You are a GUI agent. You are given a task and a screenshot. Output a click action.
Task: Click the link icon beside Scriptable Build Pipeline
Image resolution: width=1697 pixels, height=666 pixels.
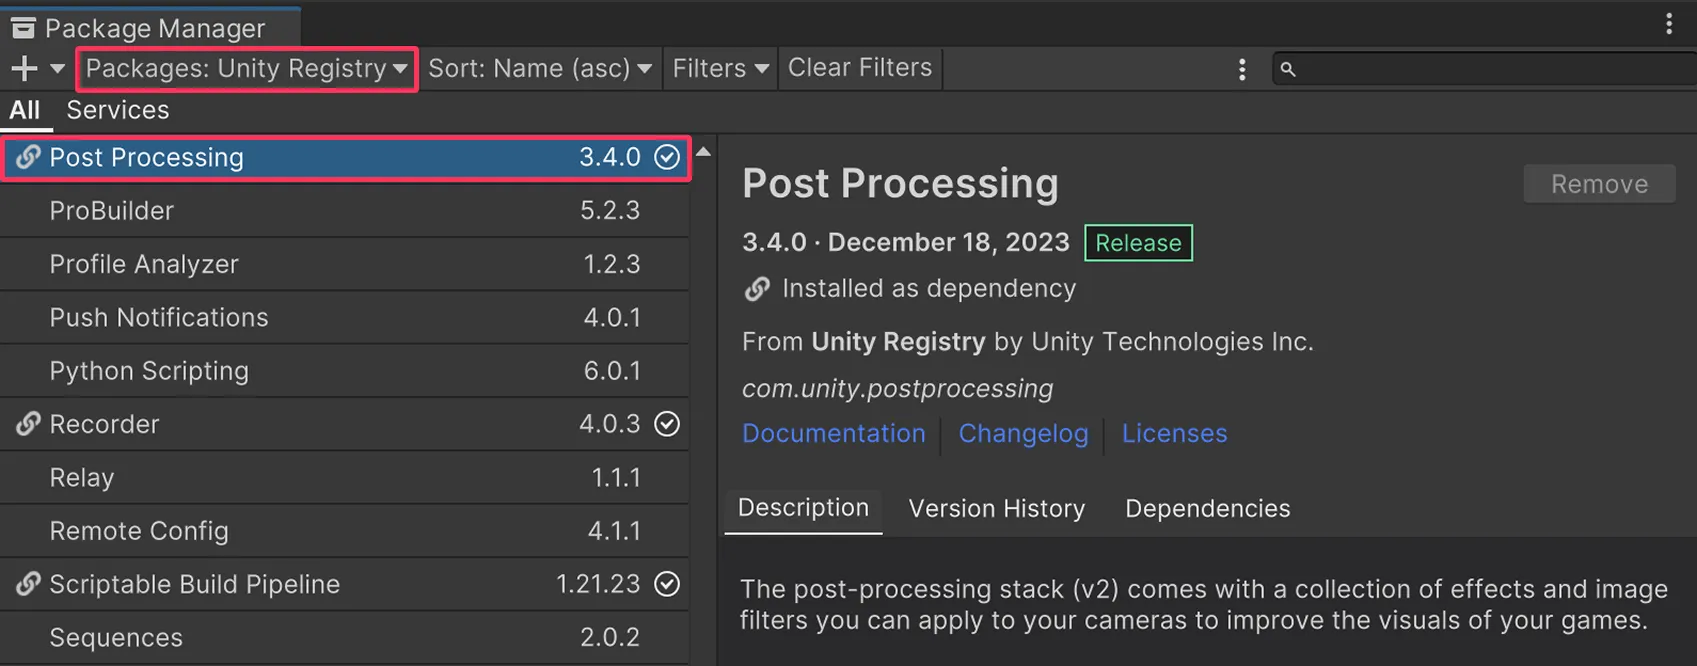28,584
